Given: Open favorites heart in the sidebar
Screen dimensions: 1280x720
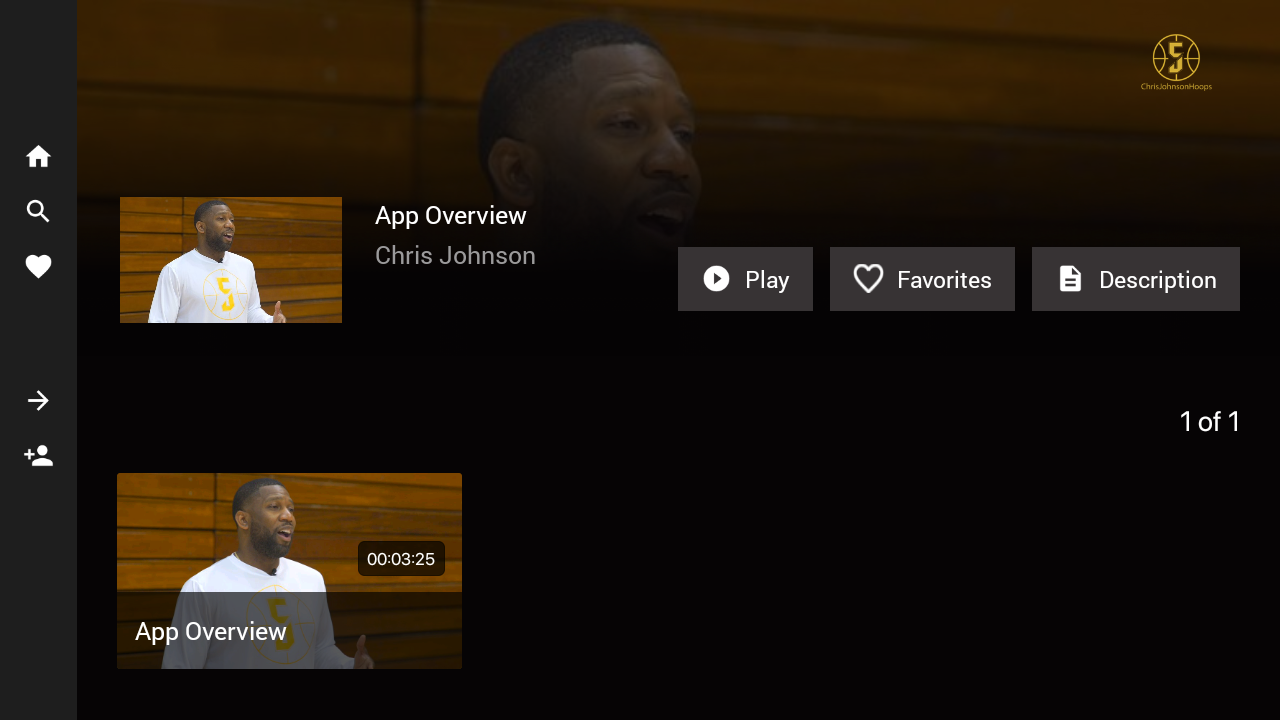Looking at the screenshot, I should coord(38,267).
